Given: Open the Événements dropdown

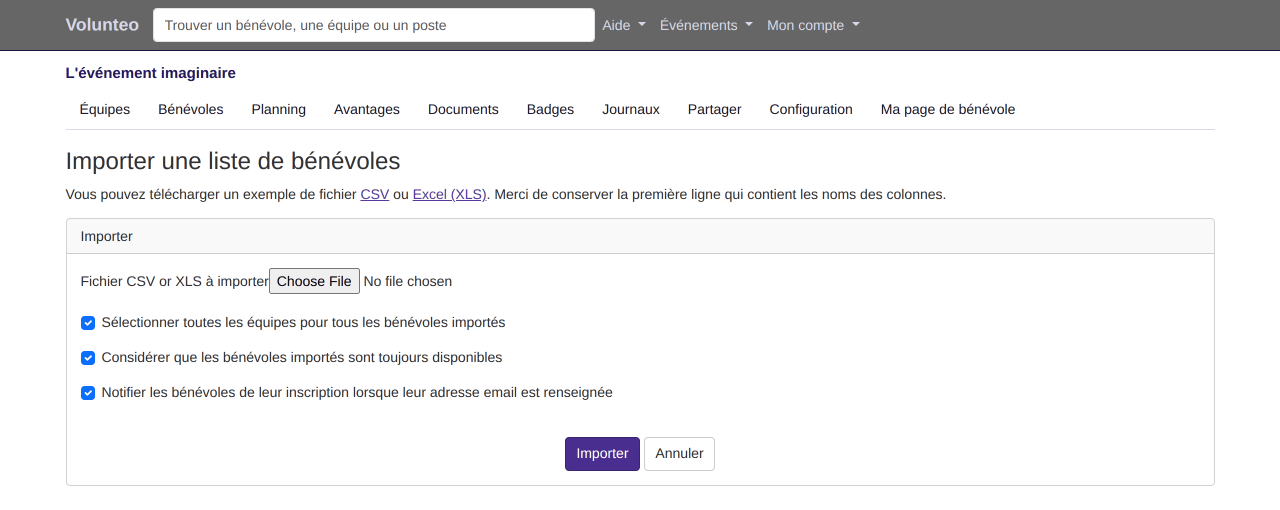Looking at the screenshot, I should point(706,25).
